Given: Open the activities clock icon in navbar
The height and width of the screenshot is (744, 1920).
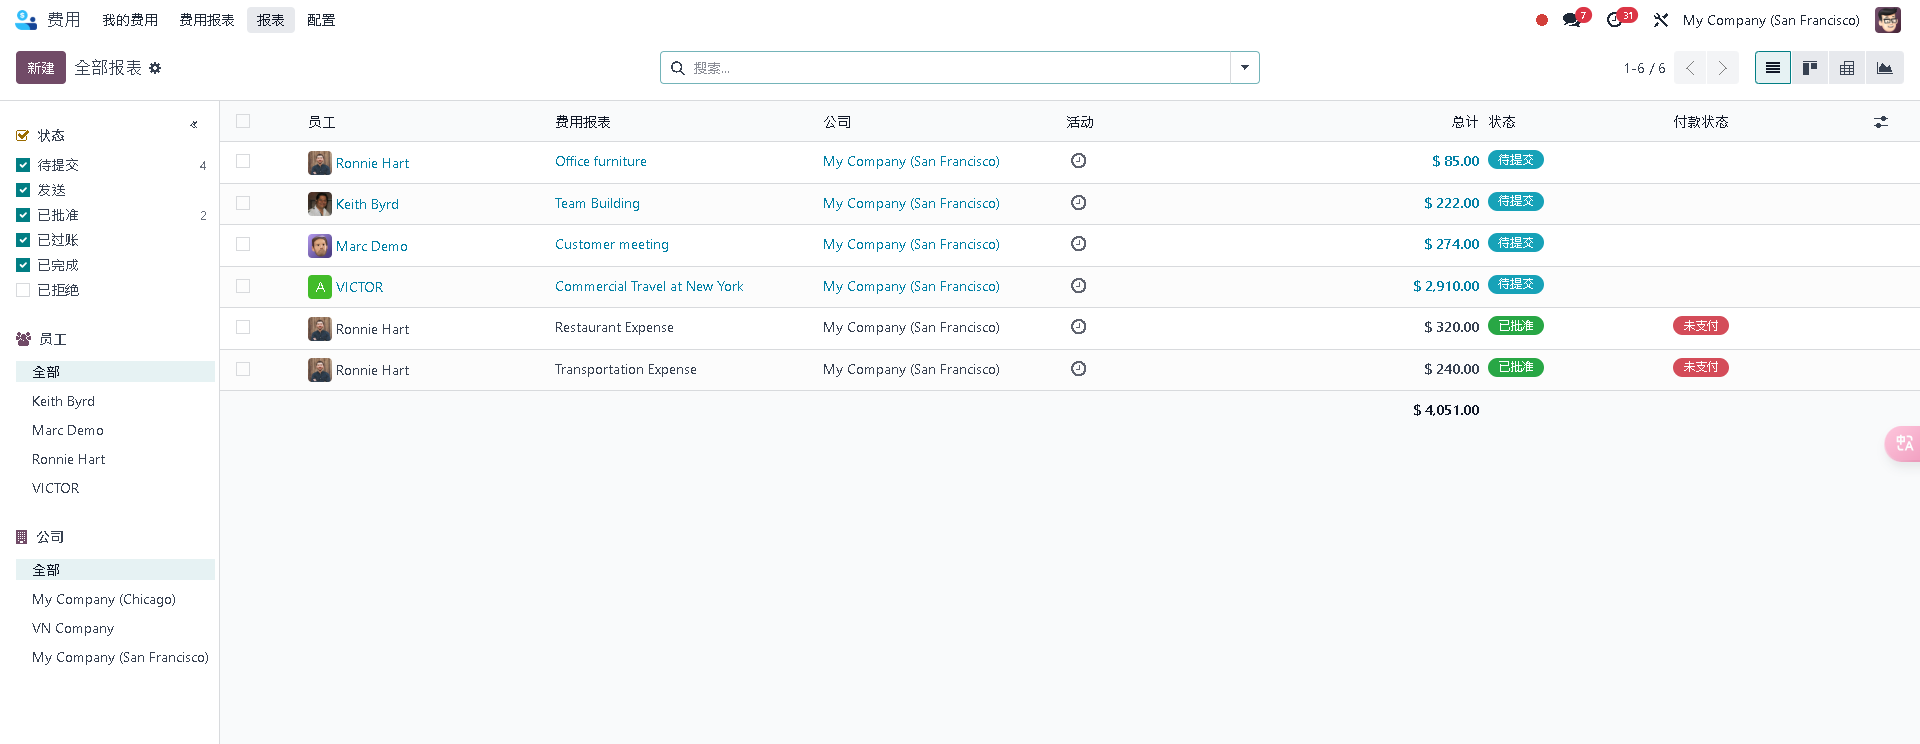Looking at the screenshot, I should point(1614,20).
